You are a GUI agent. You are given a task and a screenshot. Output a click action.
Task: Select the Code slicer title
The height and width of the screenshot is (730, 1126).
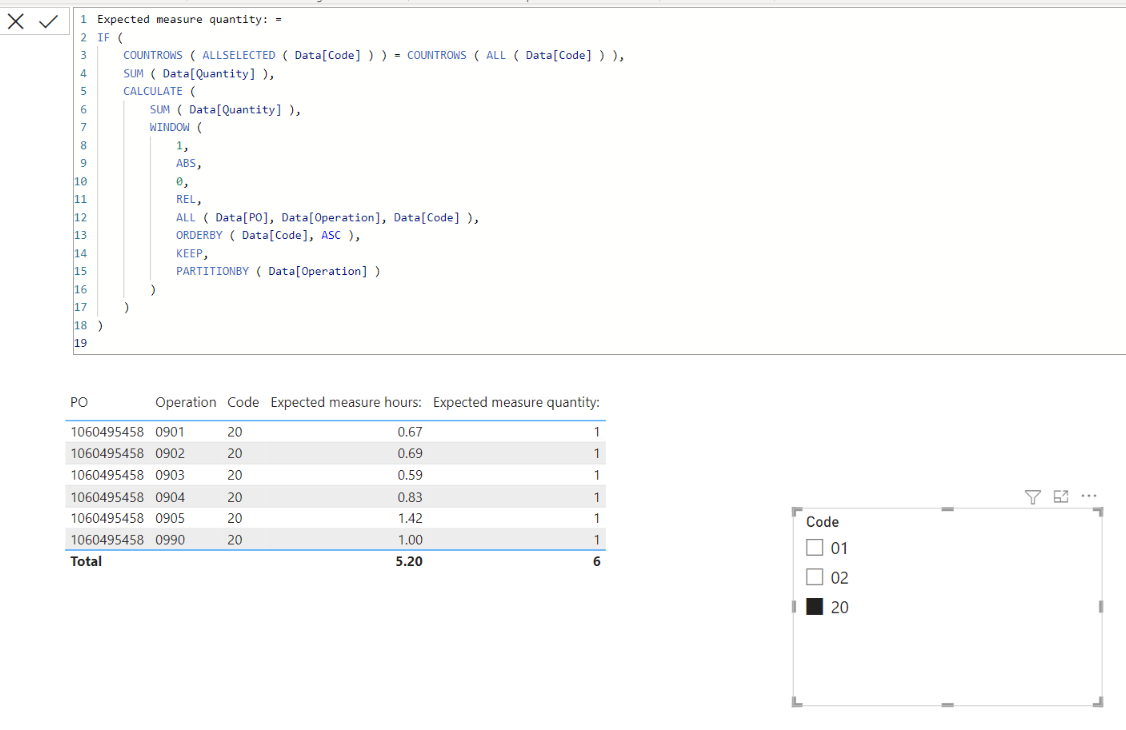pos(822,522)
